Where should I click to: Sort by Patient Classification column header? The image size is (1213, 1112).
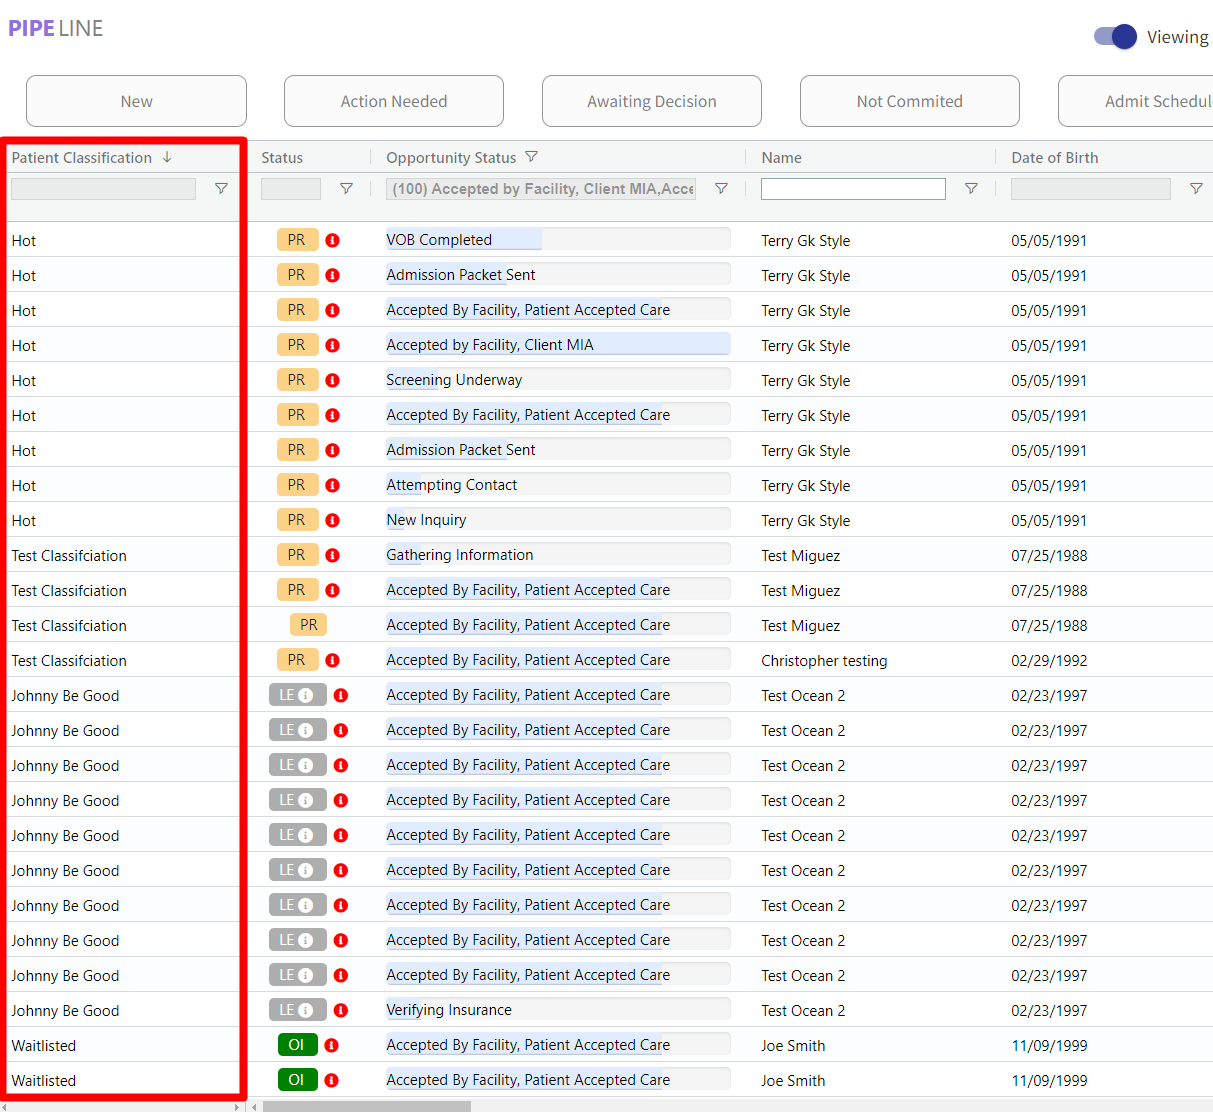click(82, 158)
